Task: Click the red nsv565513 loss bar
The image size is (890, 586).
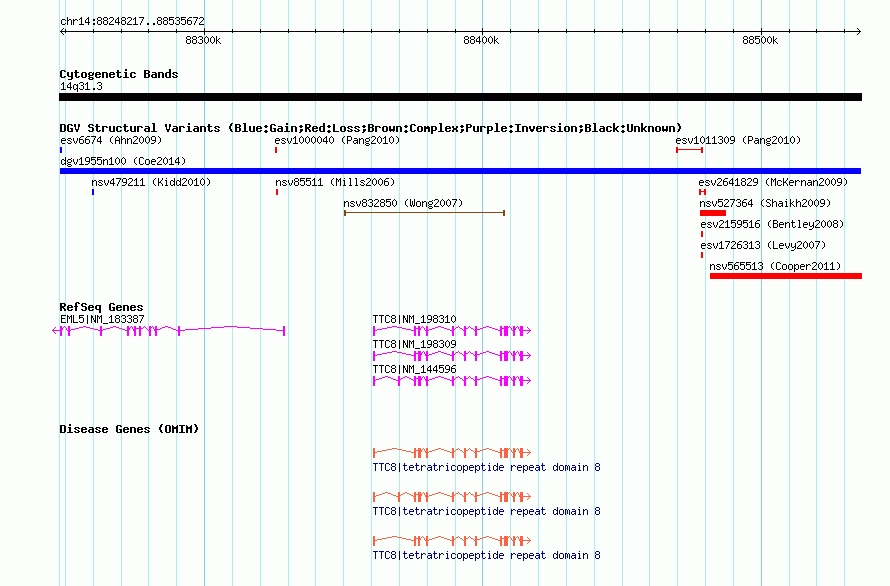Action: pyautogui.click(x=786, y=276)
